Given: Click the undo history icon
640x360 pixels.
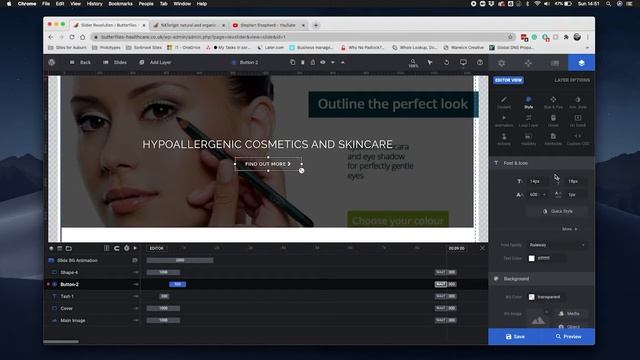Looking at the screenshot, I should pos(446,62).
